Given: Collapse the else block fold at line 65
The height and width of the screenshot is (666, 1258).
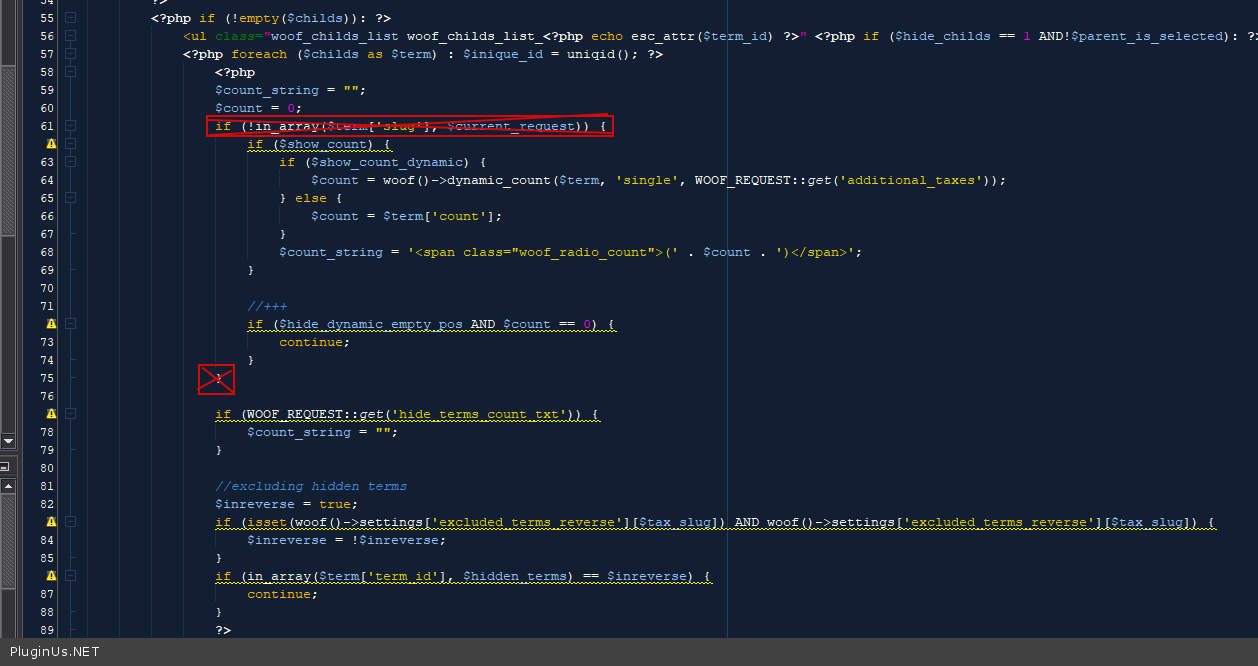Looking at the screenshot, I should (70, 198).
